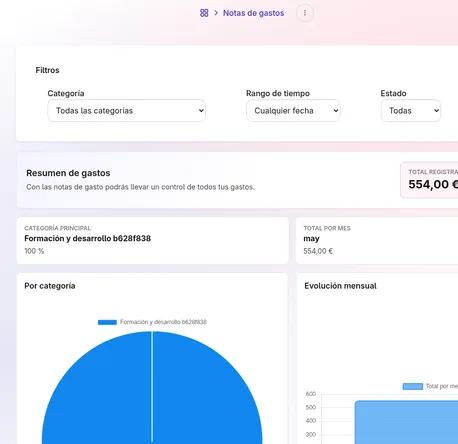Viewport: 458px width, 444px height.
Task: Click the 554,00 € total registered amount
Action: [433, 184]
